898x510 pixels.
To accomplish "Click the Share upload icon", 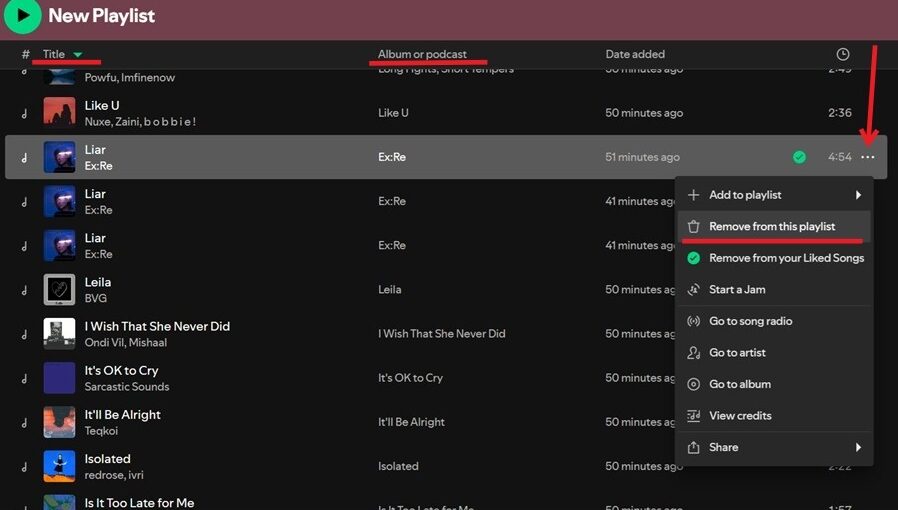I will click(694, 447).
